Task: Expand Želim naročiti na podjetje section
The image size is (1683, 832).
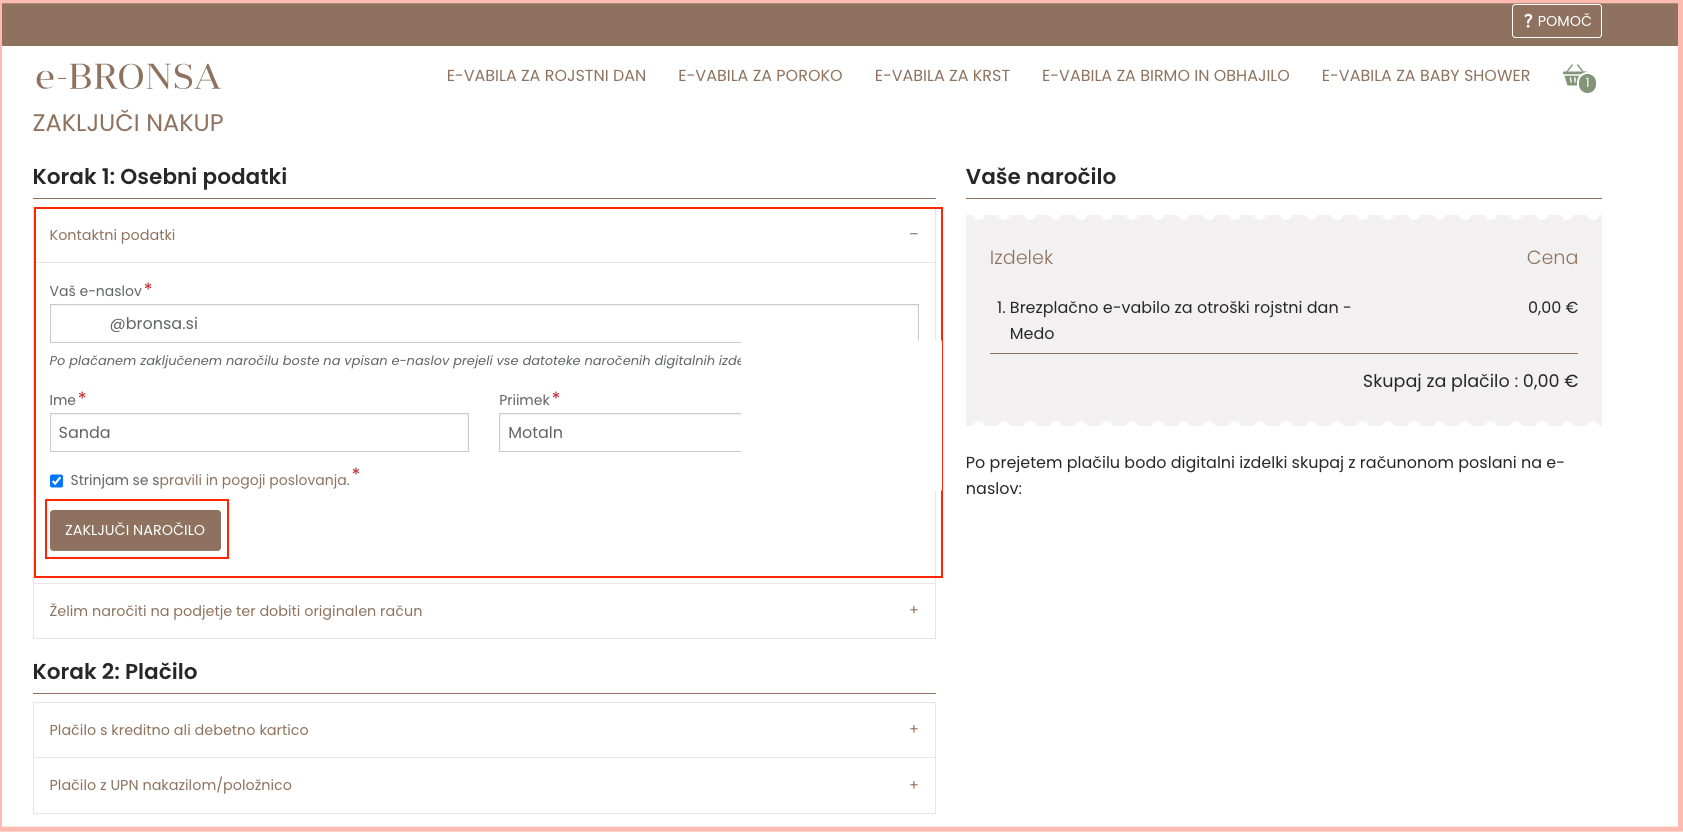Action: [485, 611]
